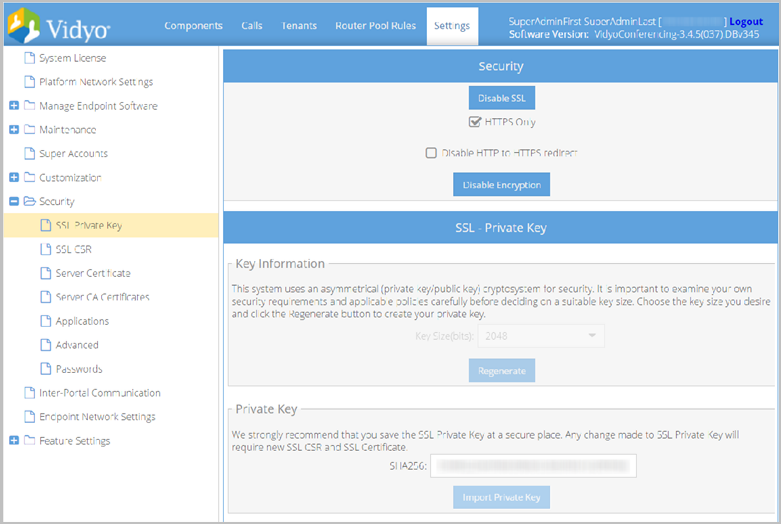Open Endpoint Network Settings
The image size is (781, 524).
[x=97, y=416]
